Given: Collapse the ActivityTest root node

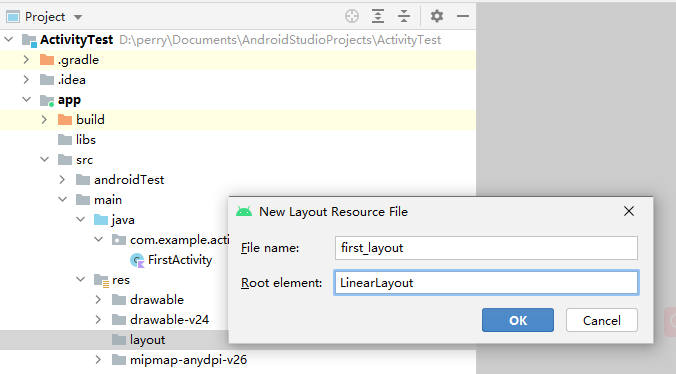Looking at the screenshot, I should 9,40.
